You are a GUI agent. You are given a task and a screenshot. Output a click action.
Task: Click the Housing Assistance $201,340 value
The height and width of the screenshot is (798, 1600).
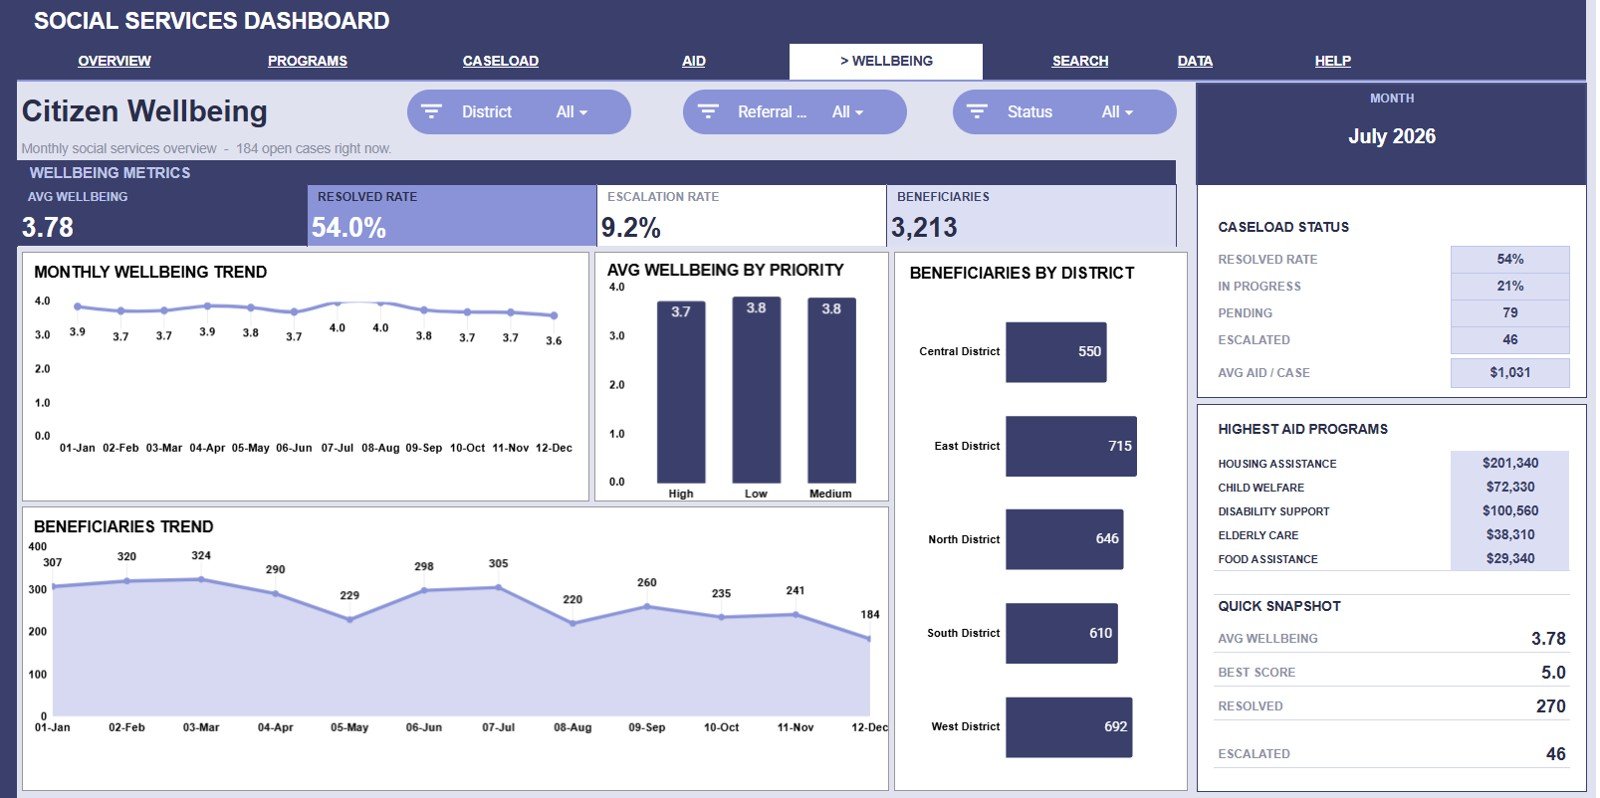tap(1510, 463)
